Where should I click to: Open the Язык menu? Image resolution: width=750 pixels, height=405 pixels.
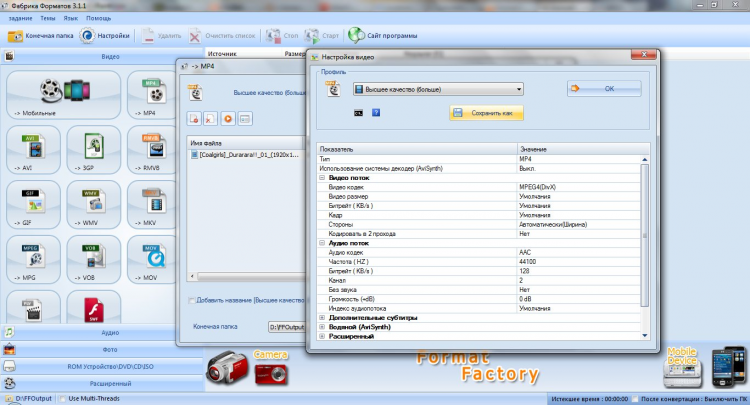tap(70, 18)
